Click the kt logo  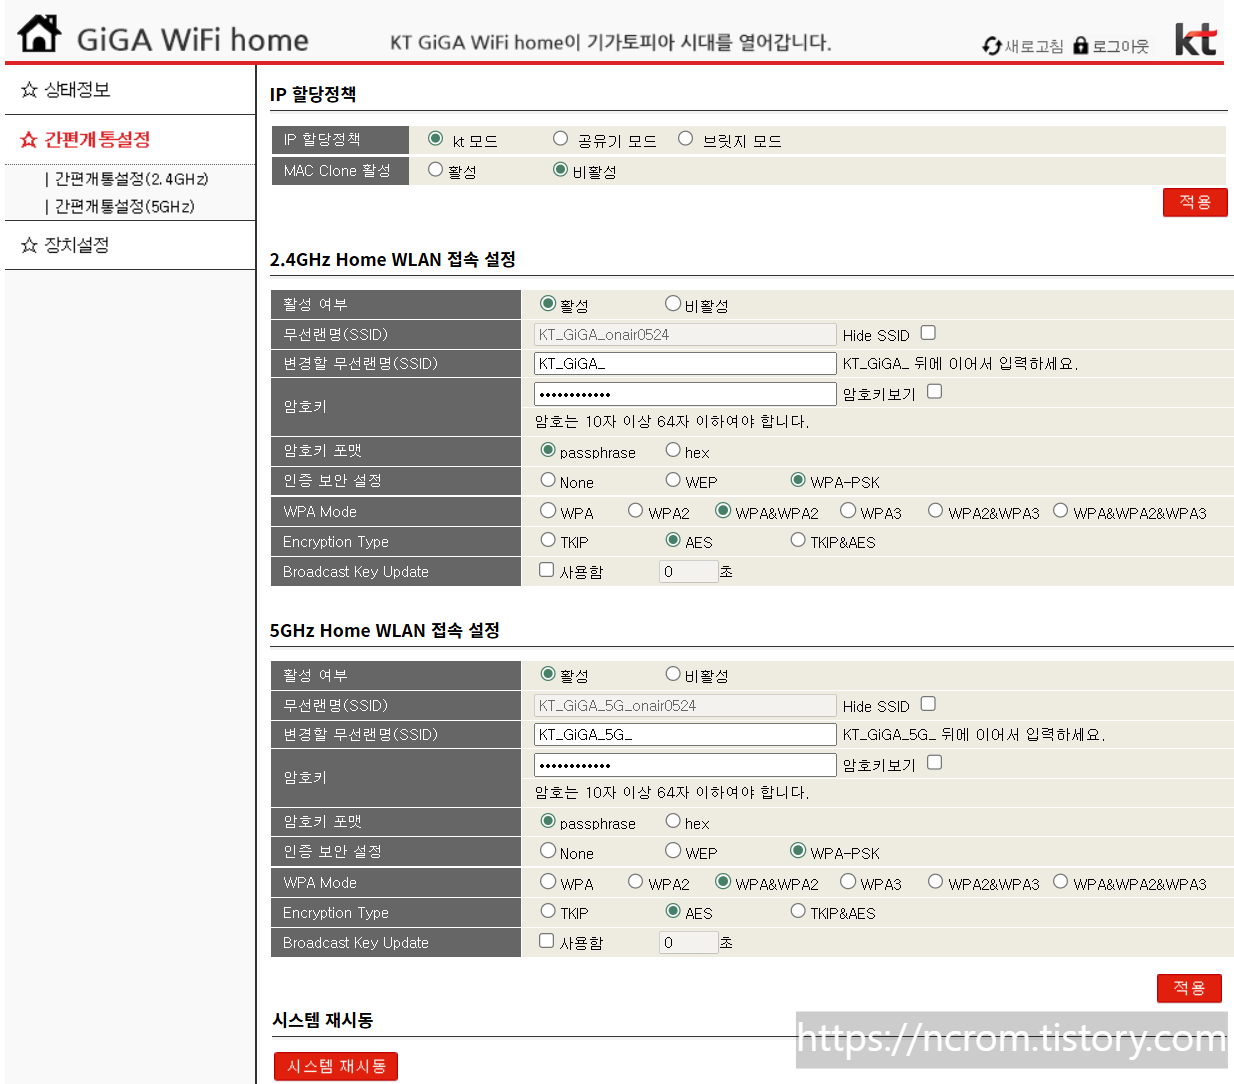pyautogui.click(x=1195, y=39)
